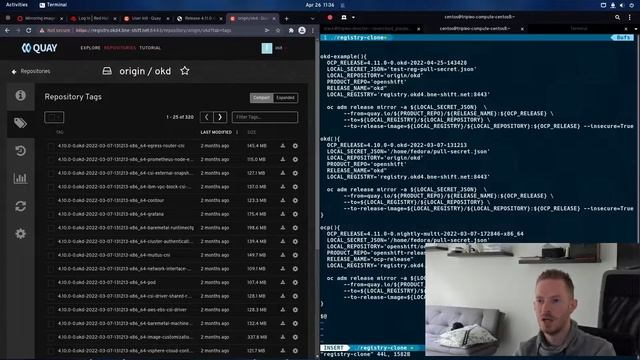Open the new-terminal dropdown arrow

point(353,18)
